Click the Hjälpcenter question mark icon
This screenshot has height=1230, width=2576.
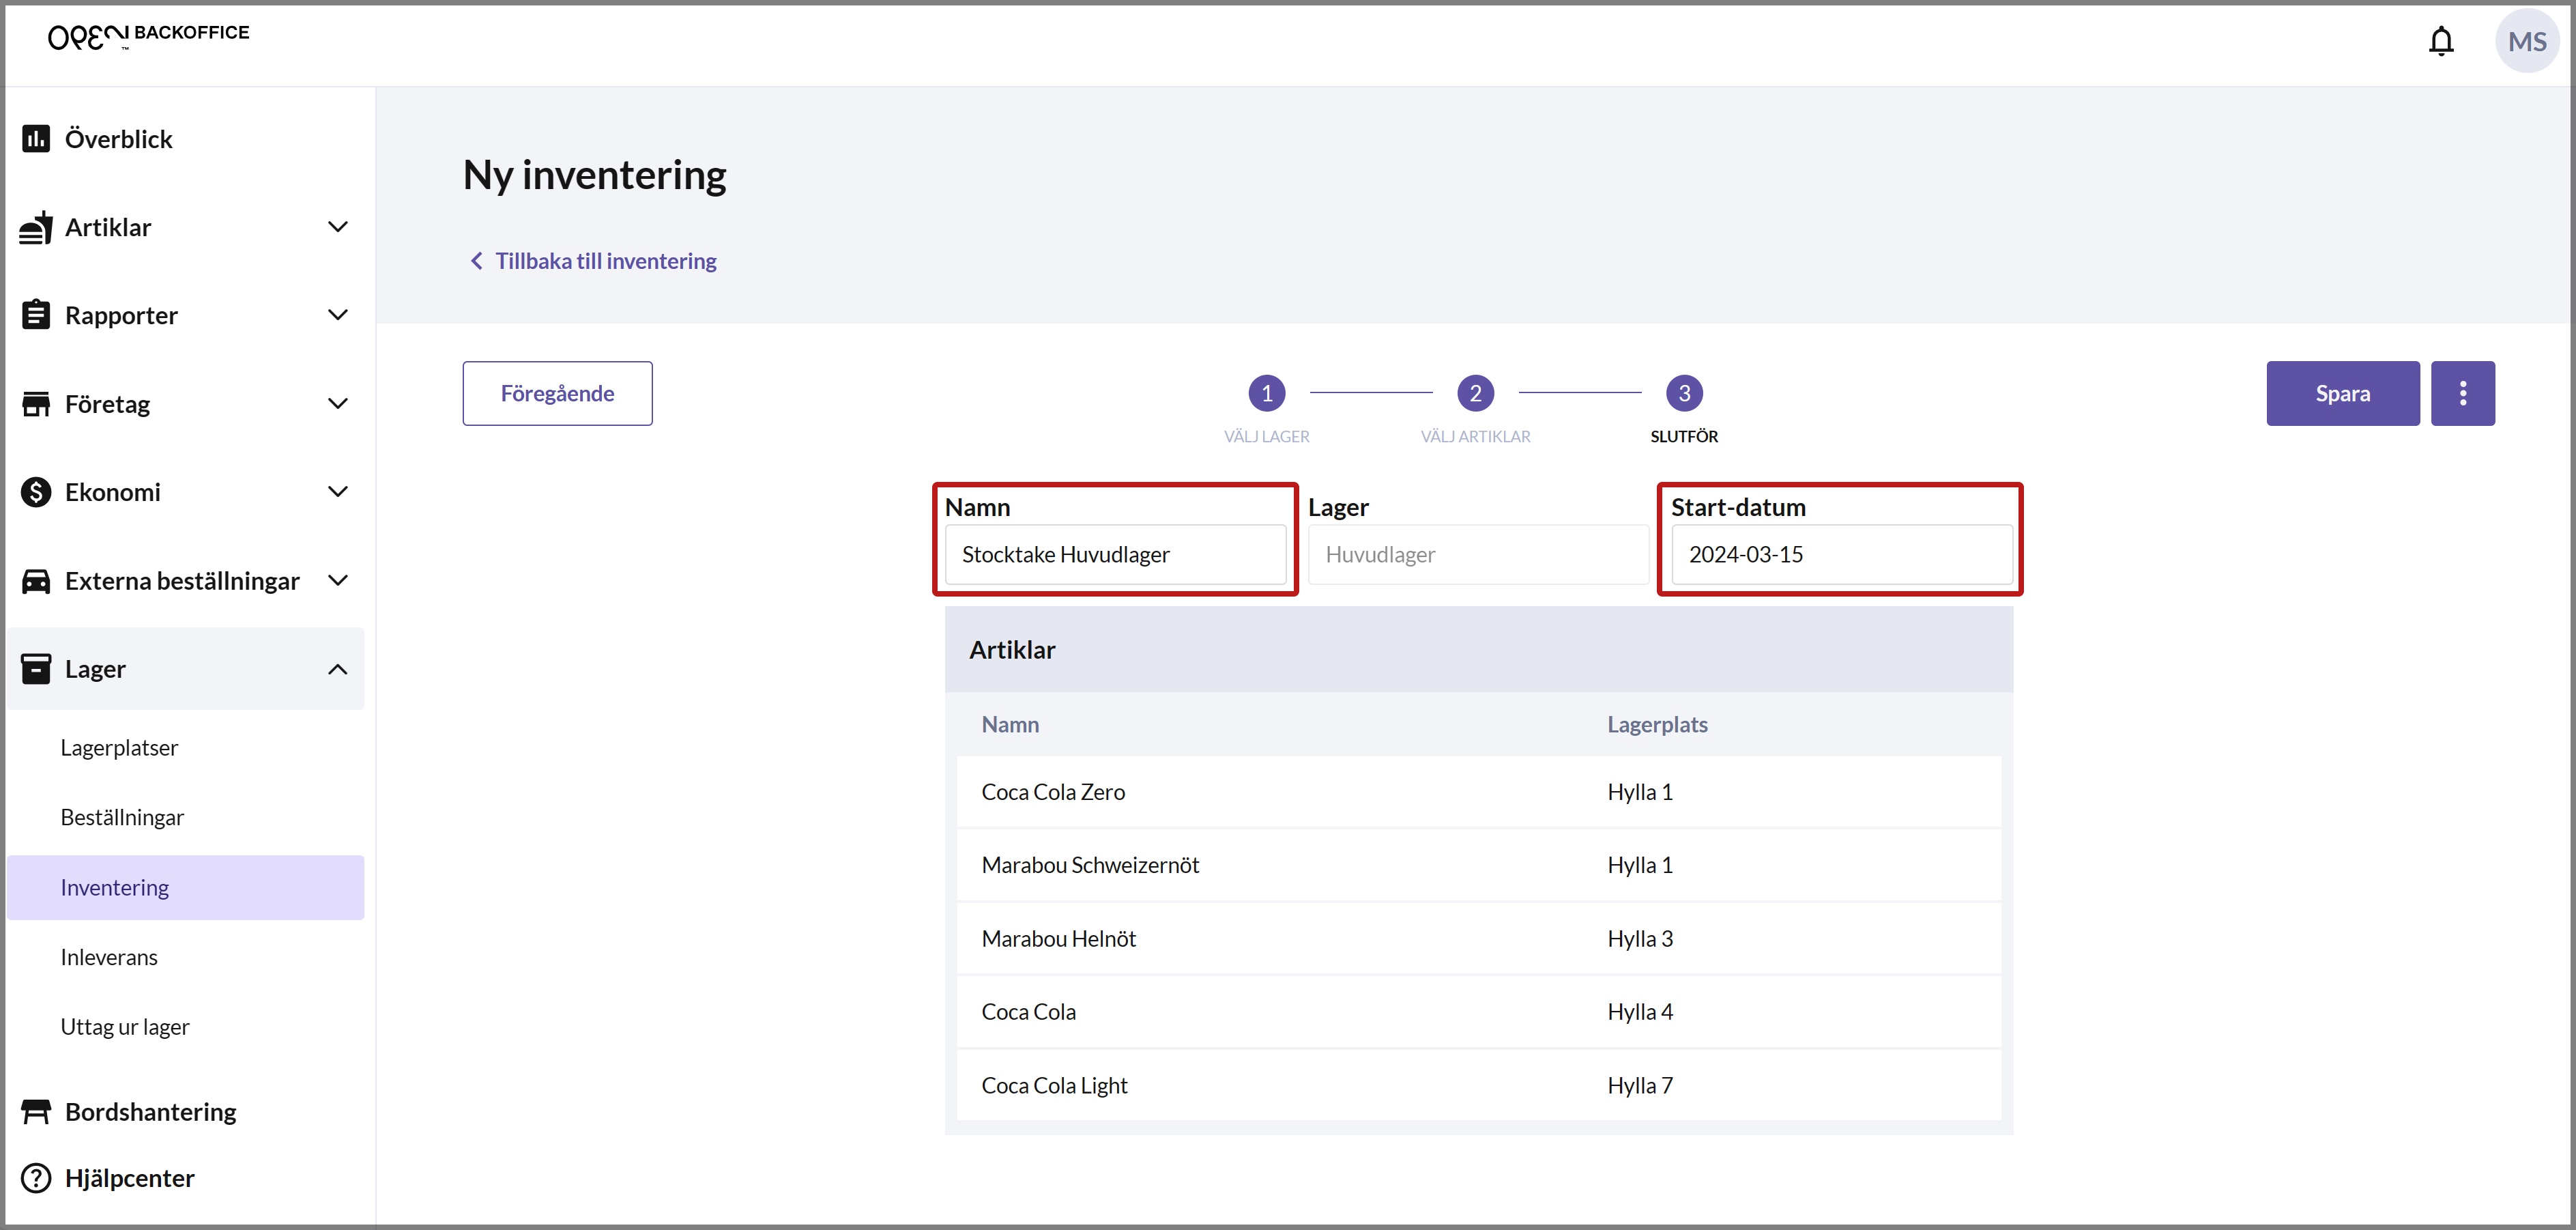[36, 1178]
